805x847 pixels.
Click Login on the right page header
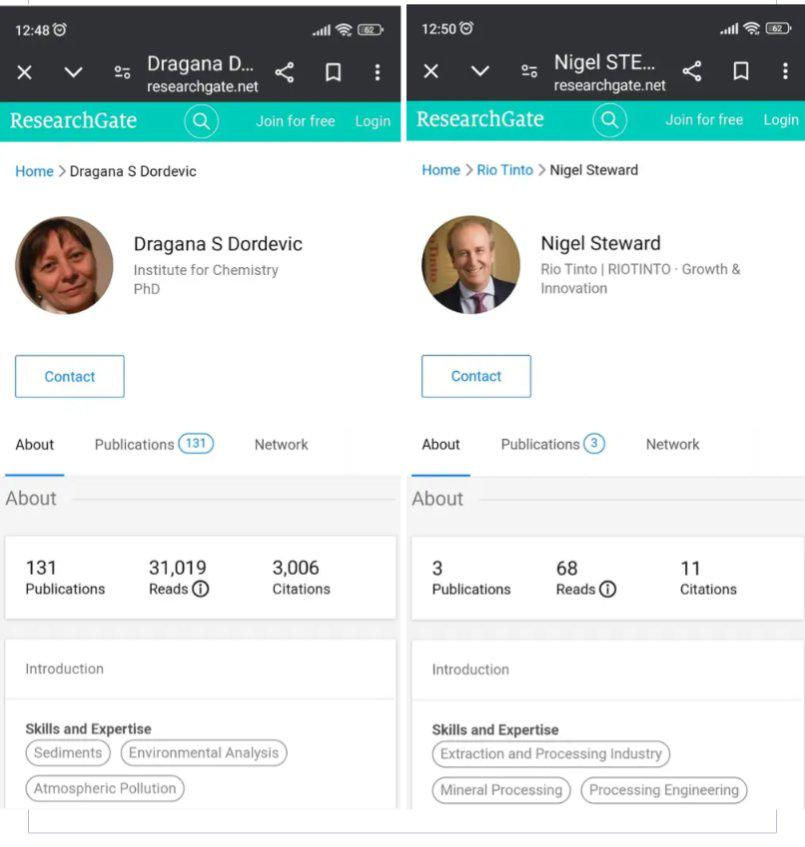pos(780,120)
